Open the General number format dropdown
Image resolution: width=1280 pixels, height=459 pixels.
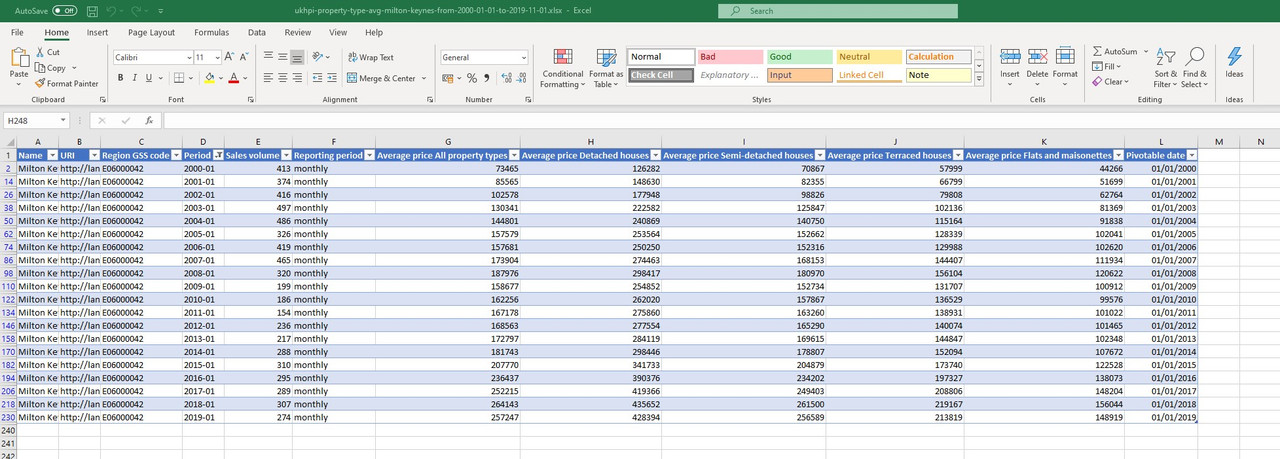click(x=522, y=57)
